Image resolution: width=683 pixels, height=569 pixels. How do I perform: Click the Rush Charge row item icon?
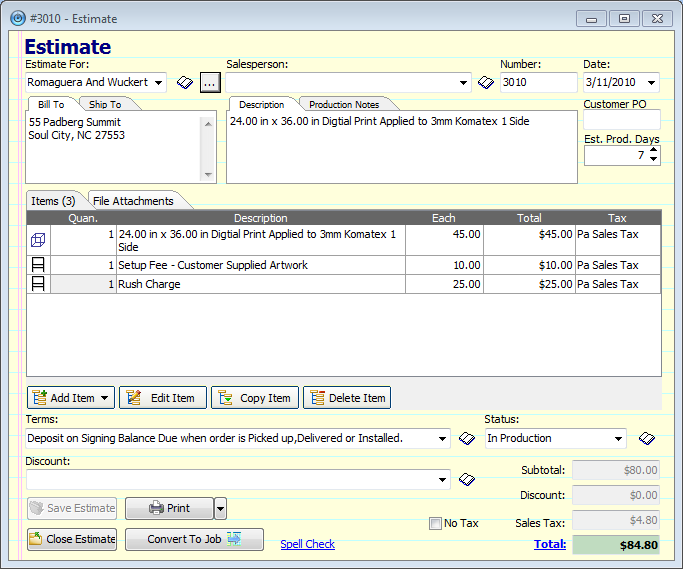click(x=39, y=284)
